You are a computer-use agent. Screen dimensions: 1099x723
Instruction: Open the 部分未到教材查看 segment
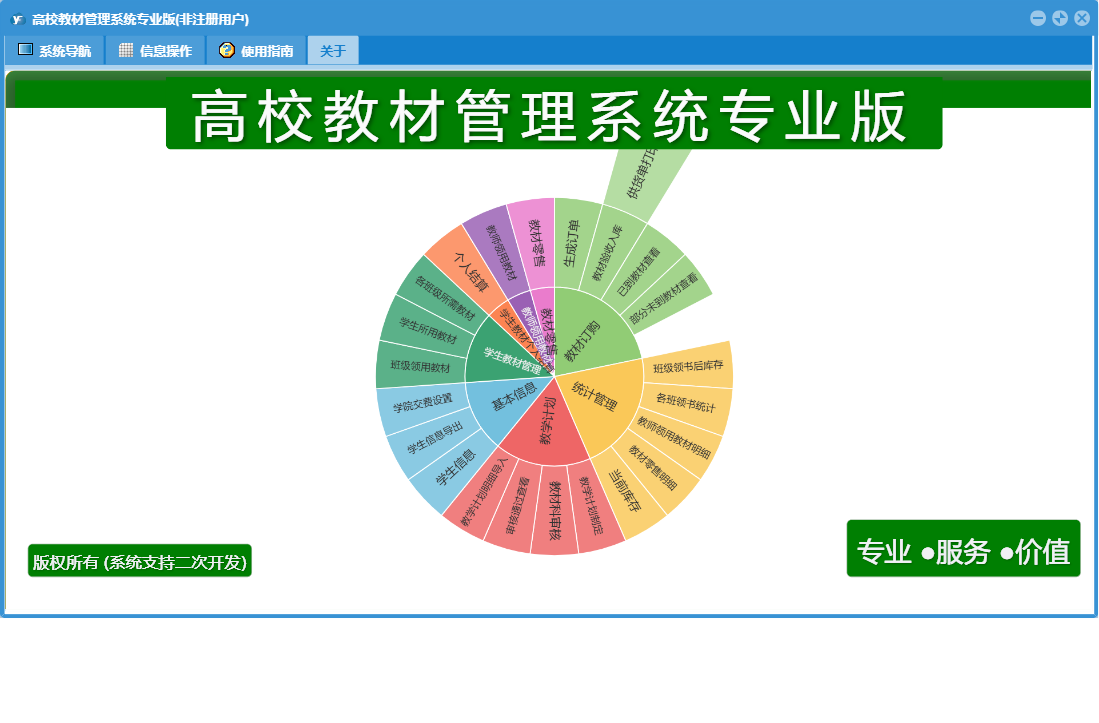point(664,298)
